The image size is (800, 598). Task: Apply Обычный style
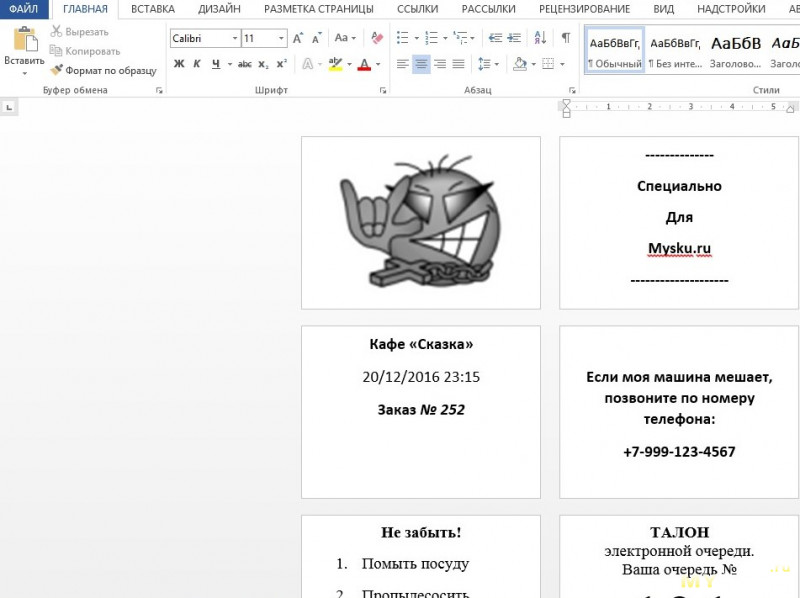click(615, 51)
